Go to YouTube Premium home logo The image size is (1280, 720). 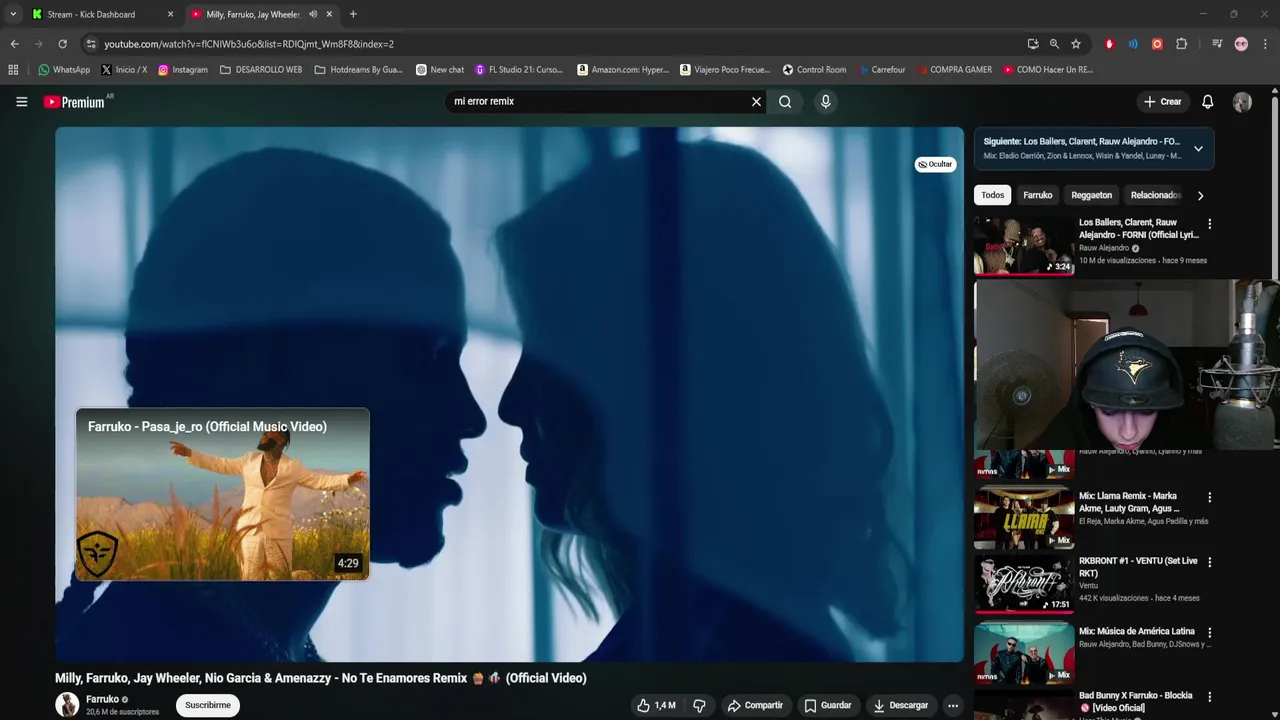tap(74, 102)
